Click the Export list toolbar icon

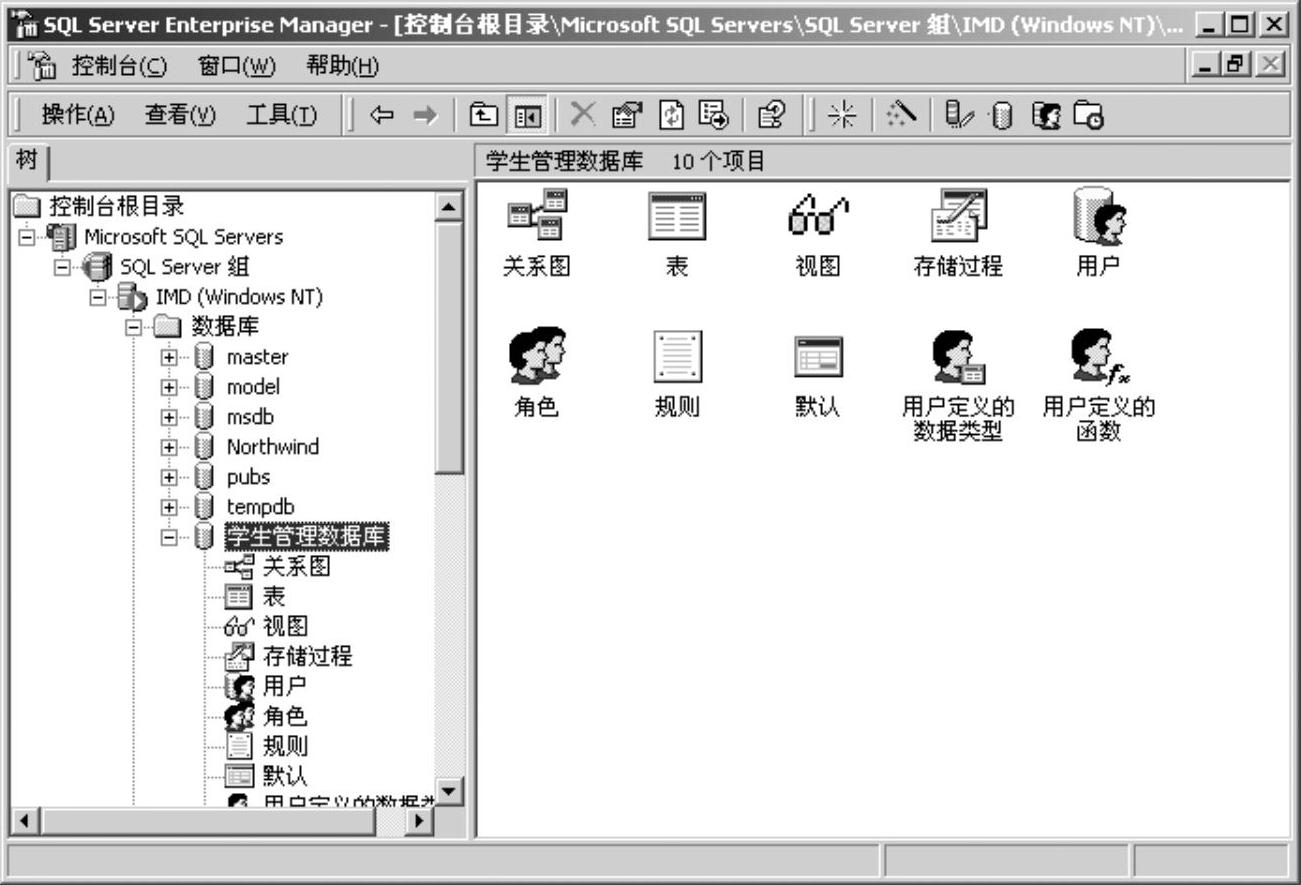click(x=714, y=116)
